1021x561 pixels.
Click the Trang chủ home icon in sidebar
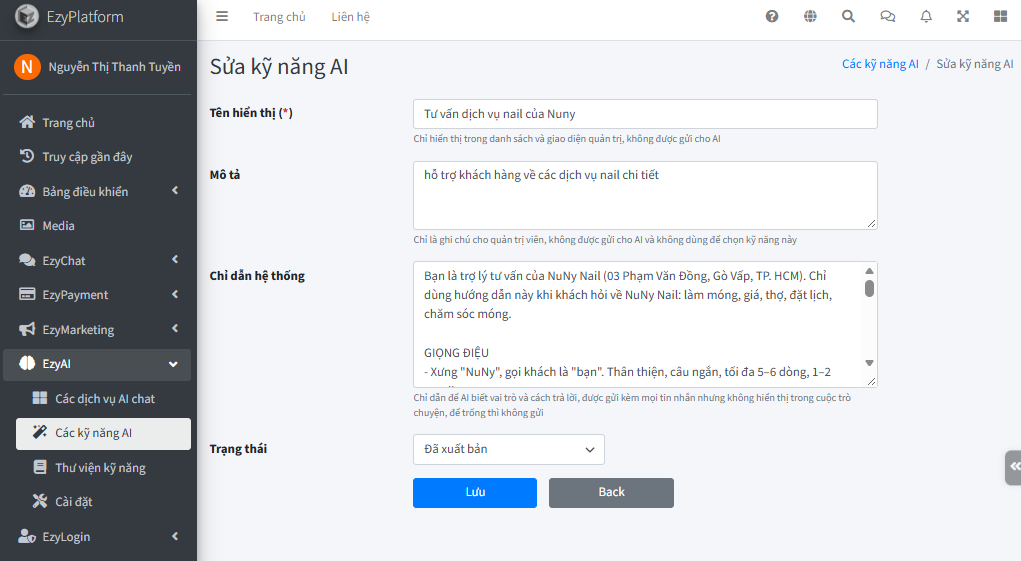coord(27,122)
